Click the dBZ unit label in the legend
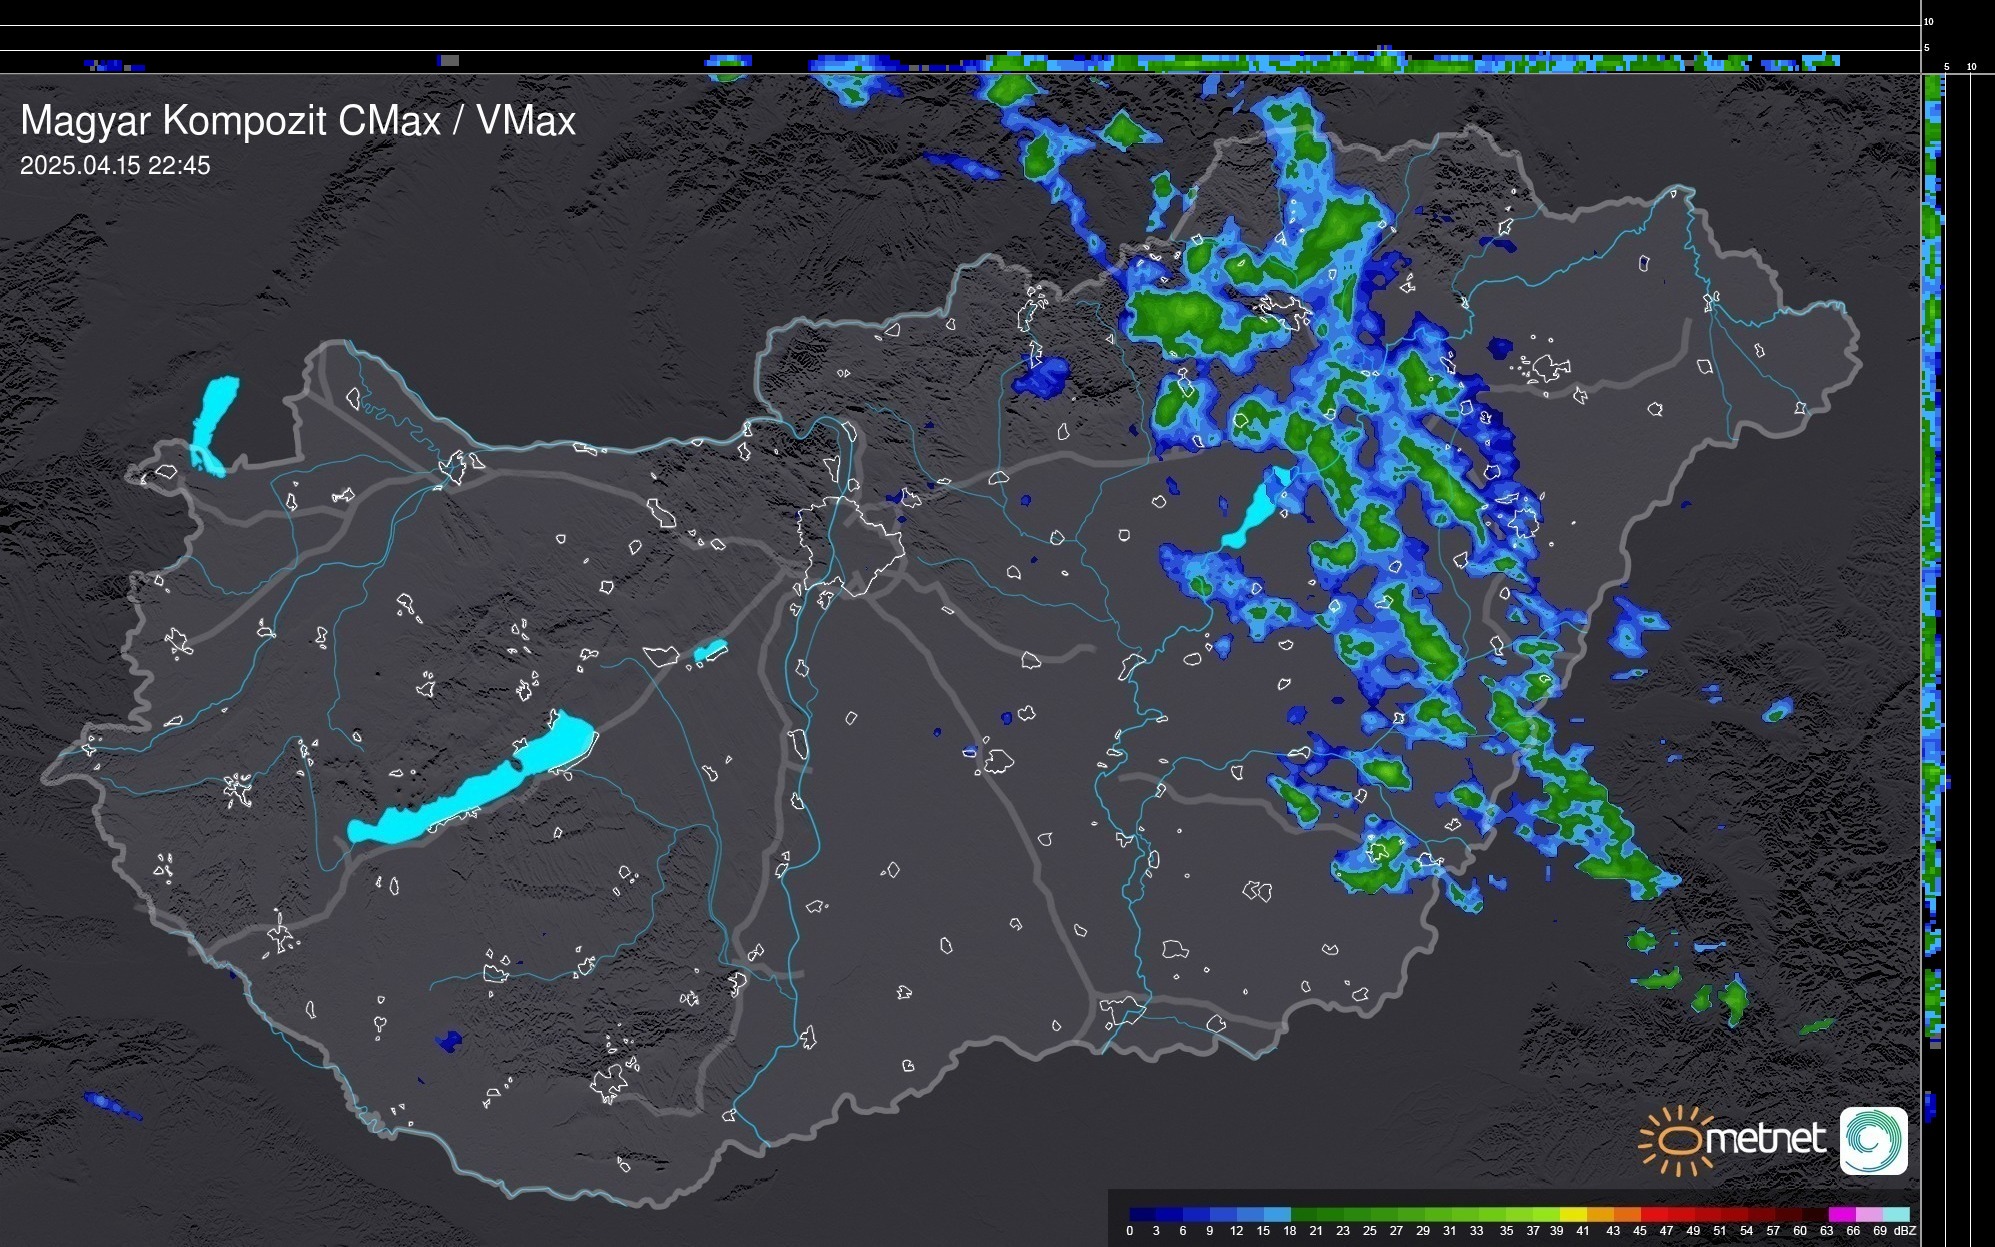 (1905, 1231)
